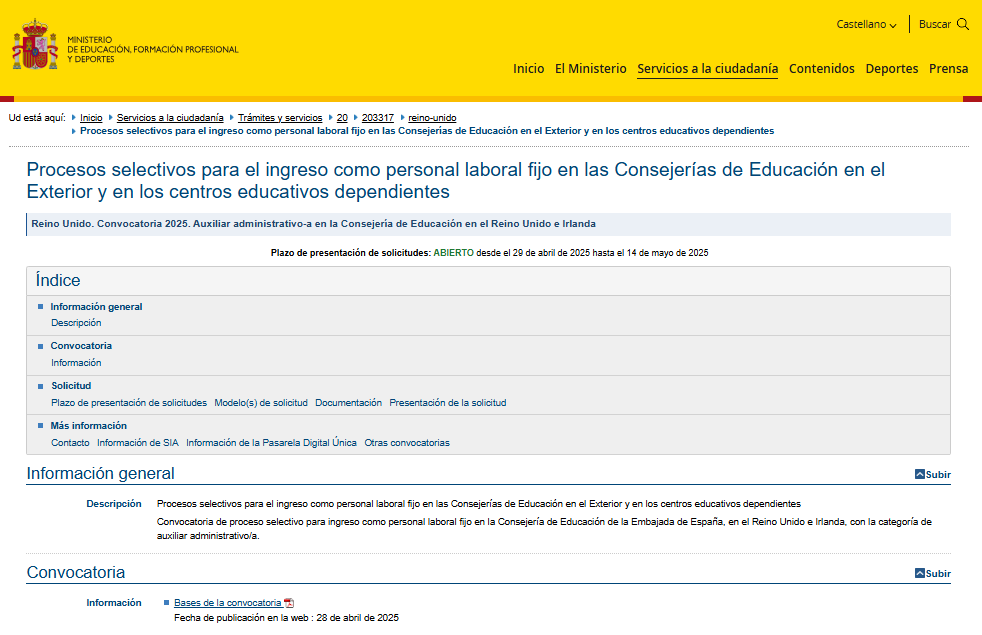
Task: Open the El Ministerio menu
Action: point(590,69)
